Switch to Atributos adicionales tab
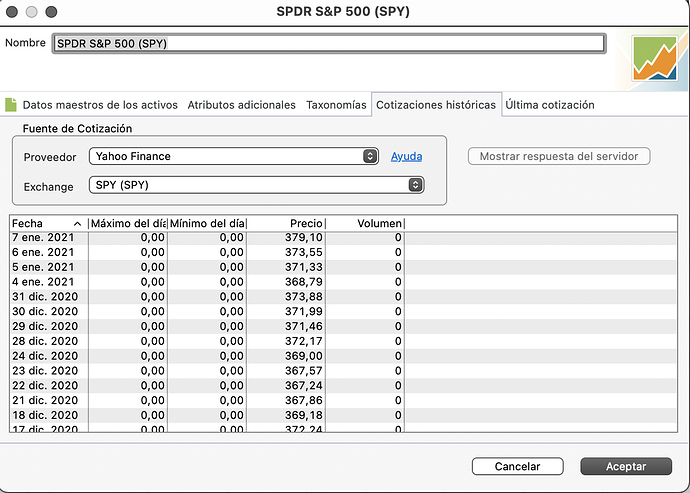690x493 pixels. point(242,105)
